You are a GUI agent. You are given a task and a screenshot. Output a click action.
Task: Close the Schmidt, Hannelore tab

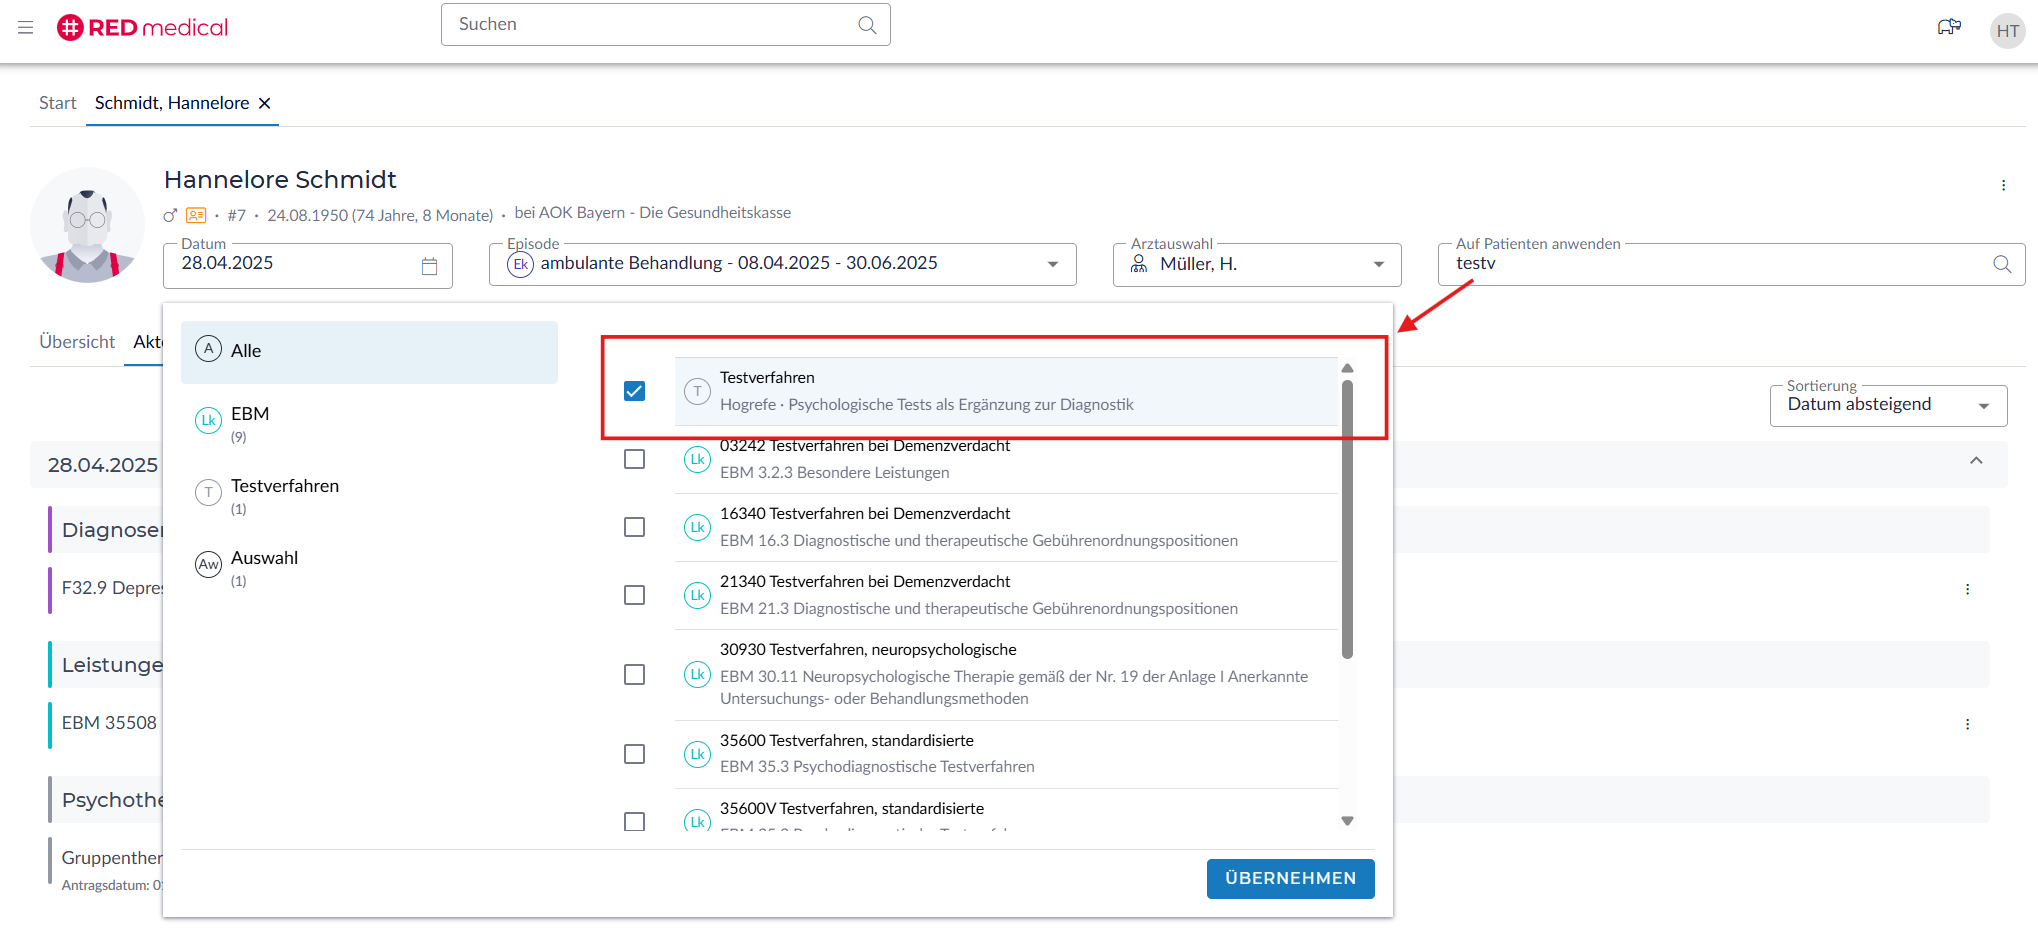click(265, 103)
